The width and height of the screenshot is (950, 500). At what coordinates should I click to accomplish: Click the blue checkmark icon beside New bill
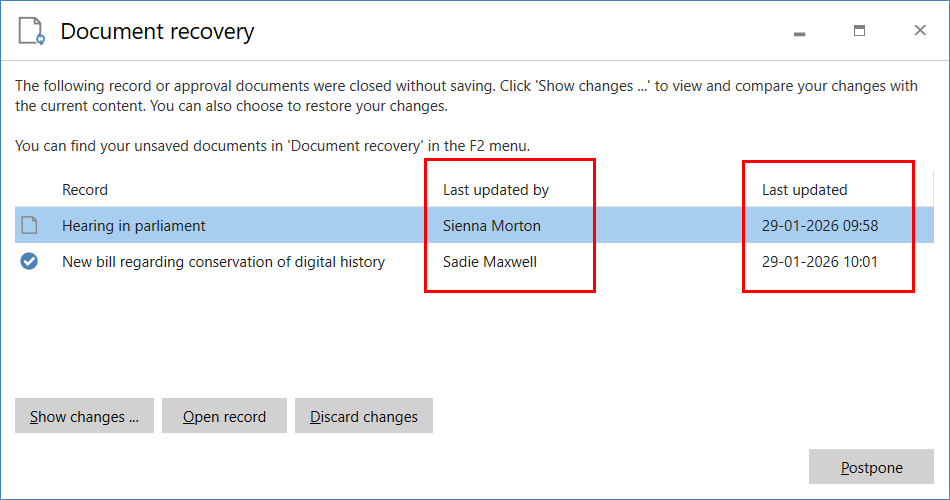click(x=29, y=261)
